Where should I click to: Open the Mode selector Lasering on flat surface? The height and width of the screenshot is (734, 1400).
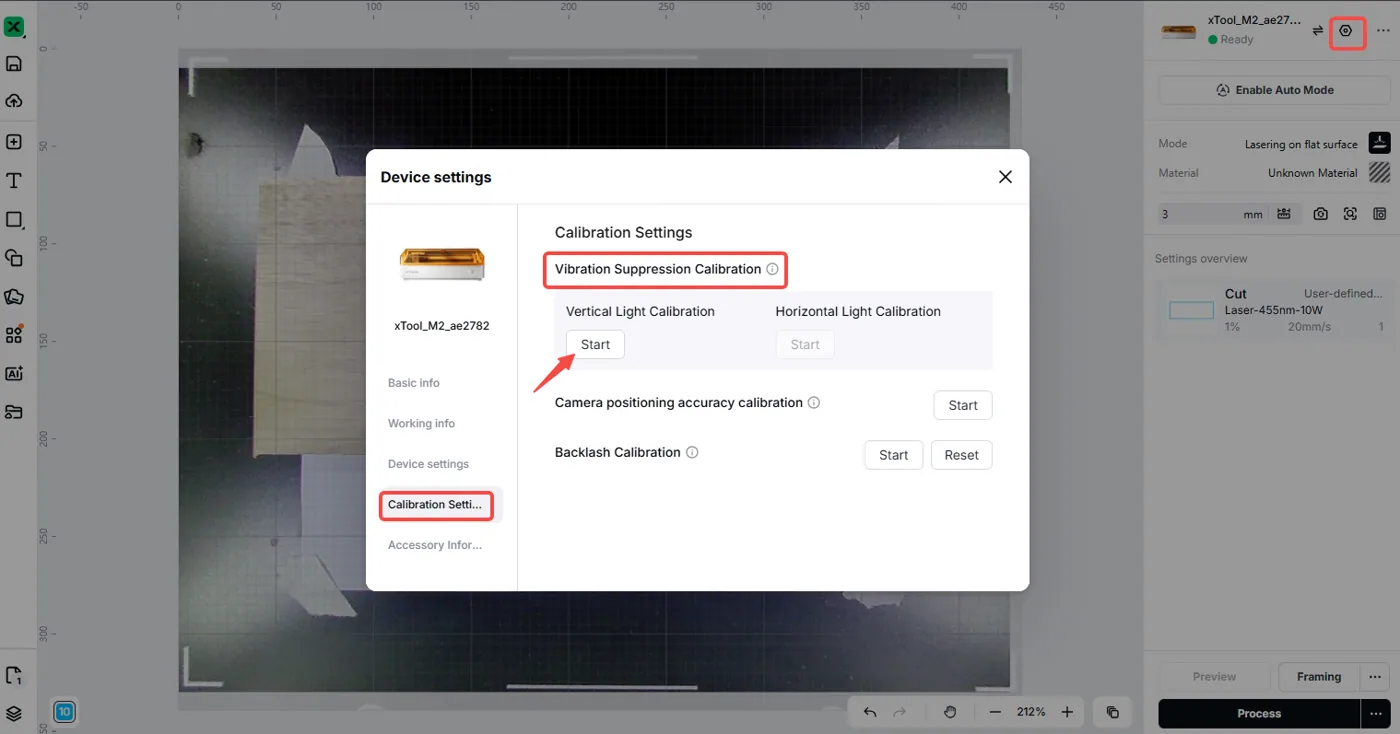[x=1316, y=144]
